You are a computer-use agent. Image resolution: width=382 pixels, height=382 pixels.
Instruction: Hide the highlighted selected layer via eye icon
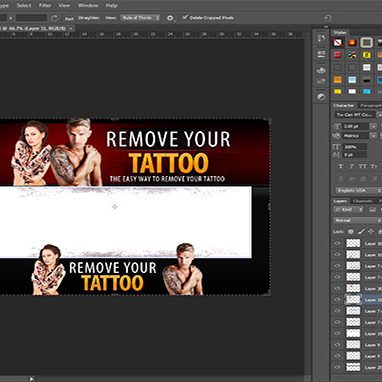click(337, 299)
